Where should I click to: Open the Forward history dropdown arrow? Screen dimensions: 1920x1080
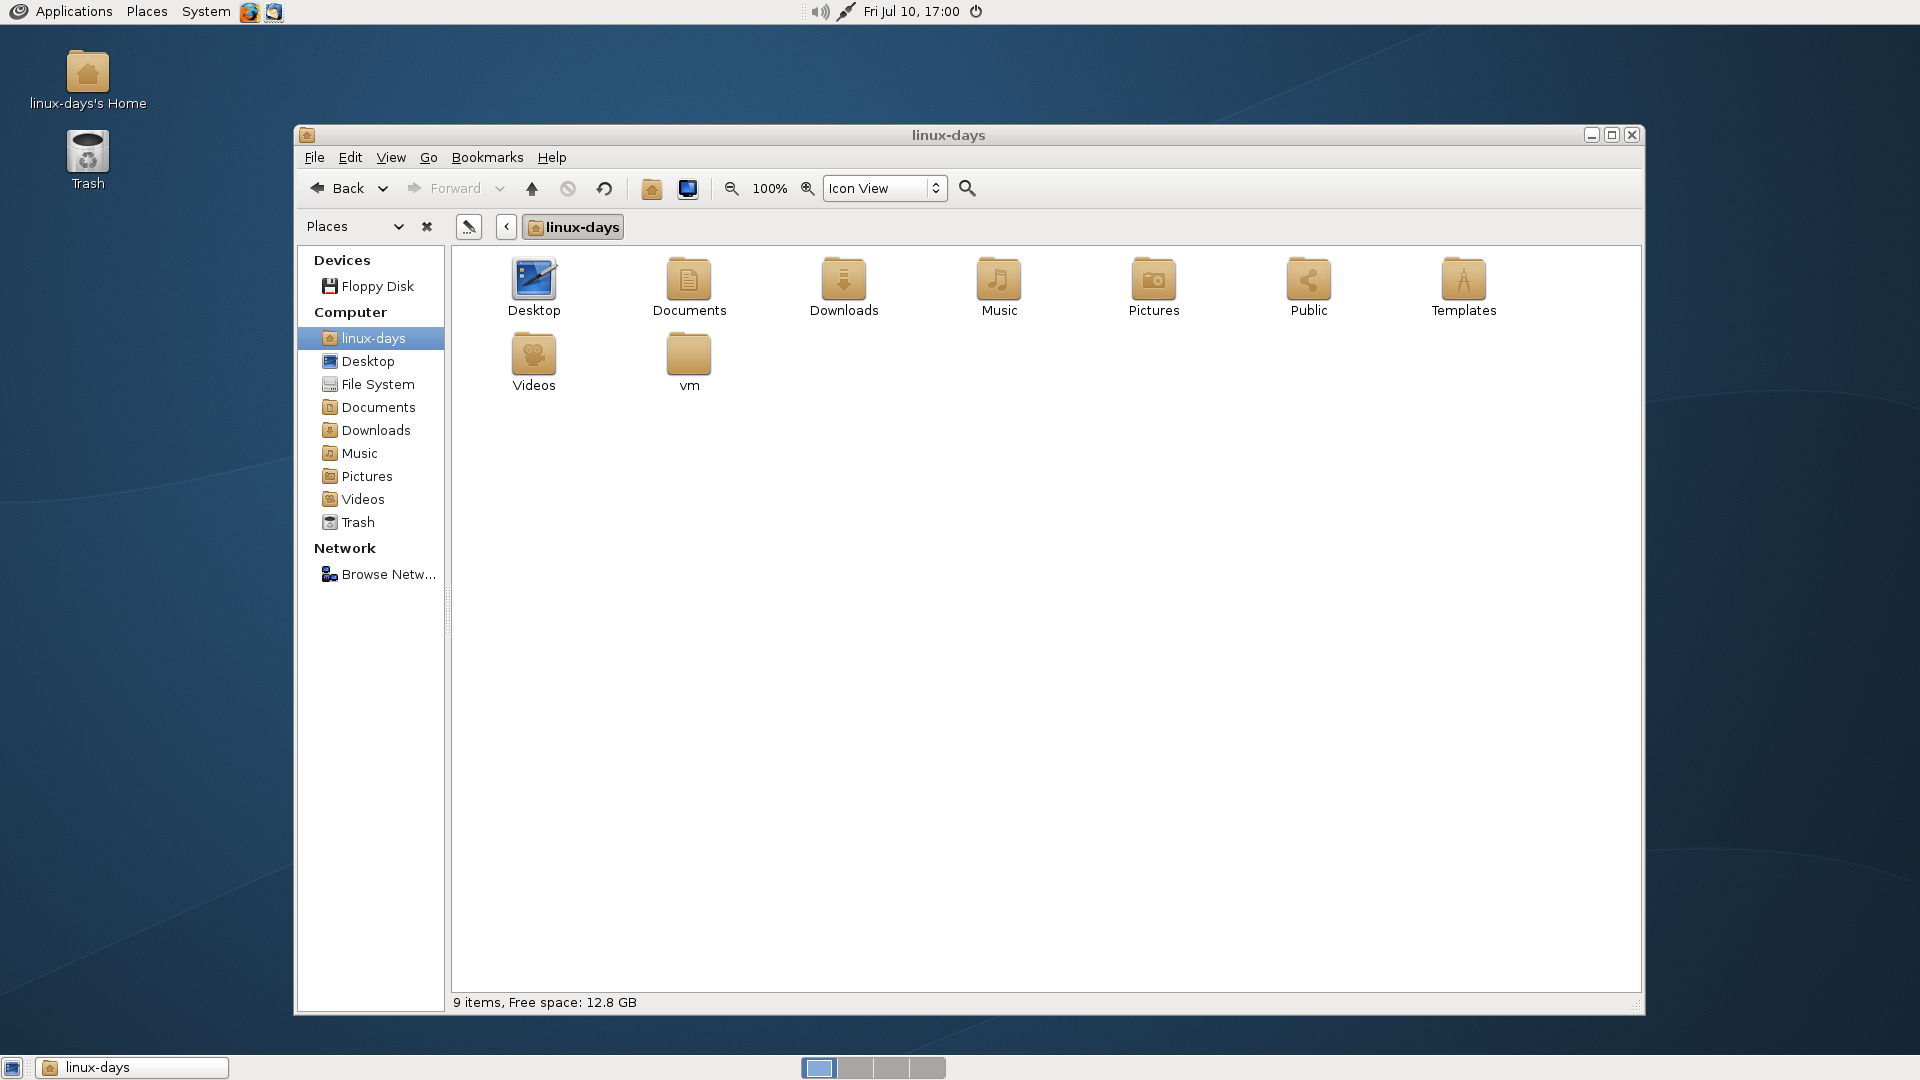(500, 188)
